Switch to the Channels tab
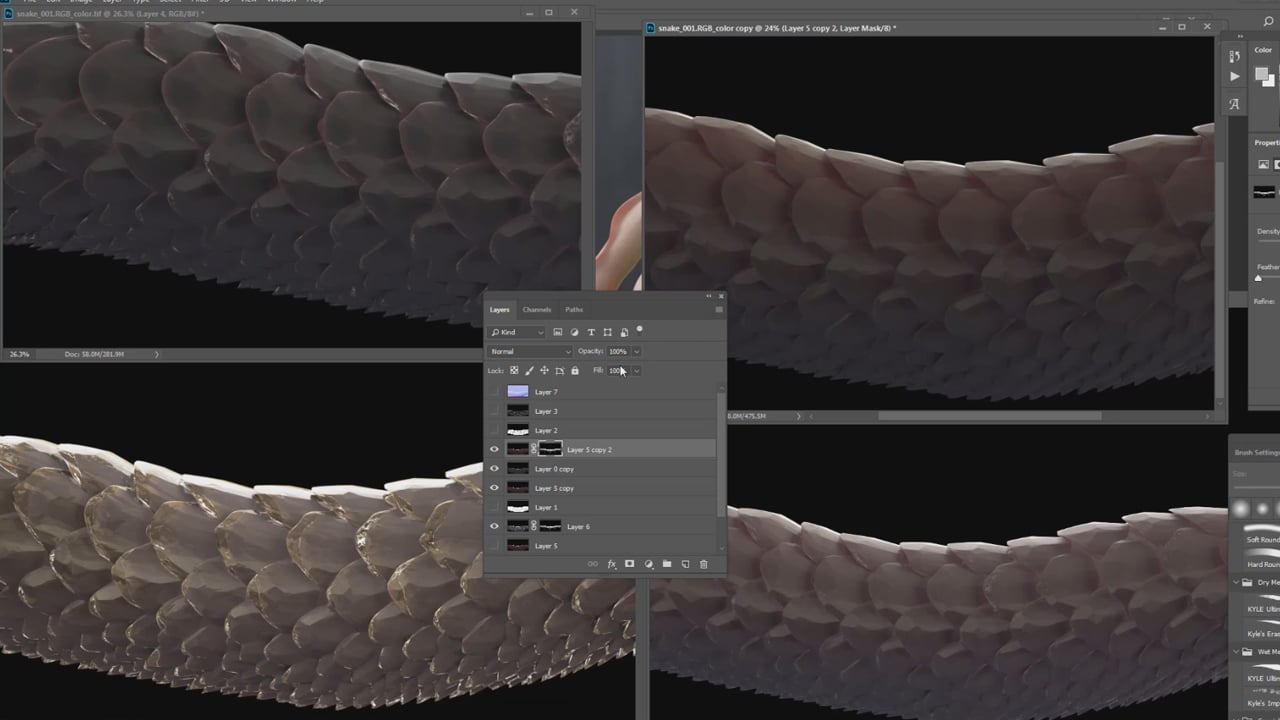 pyautogui.click(x=537, y=310)
